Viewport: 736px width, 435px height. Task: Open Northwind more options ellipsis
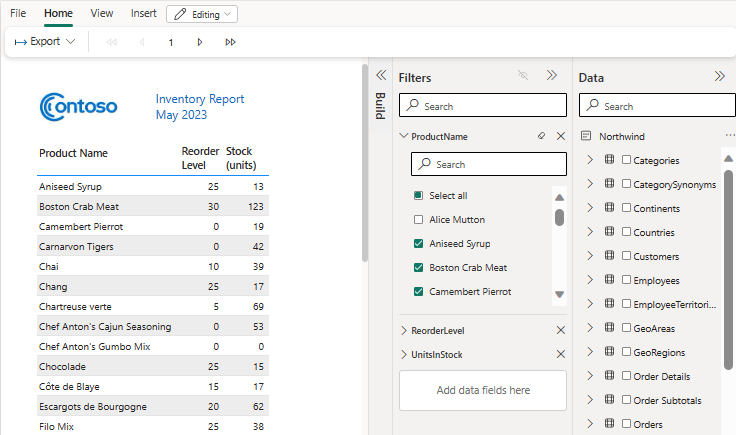(x=729, y=136)
